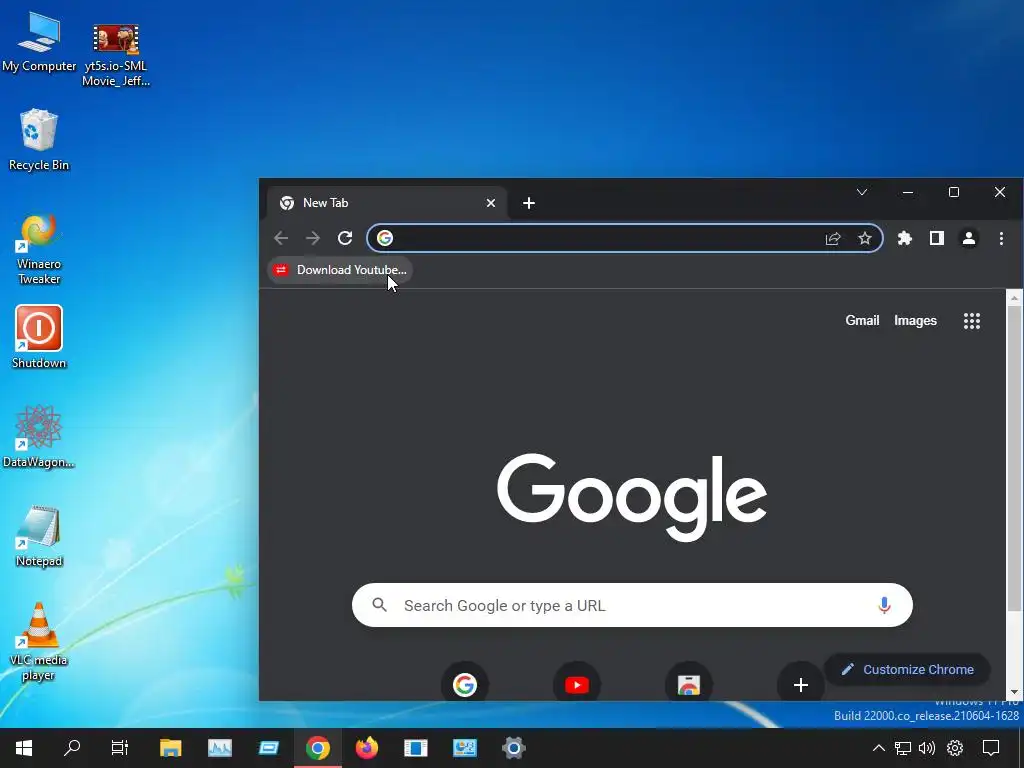This screenshot has height=768, width=1024.
Task: Reload the page in Chrome
Action: pos(345,238)
